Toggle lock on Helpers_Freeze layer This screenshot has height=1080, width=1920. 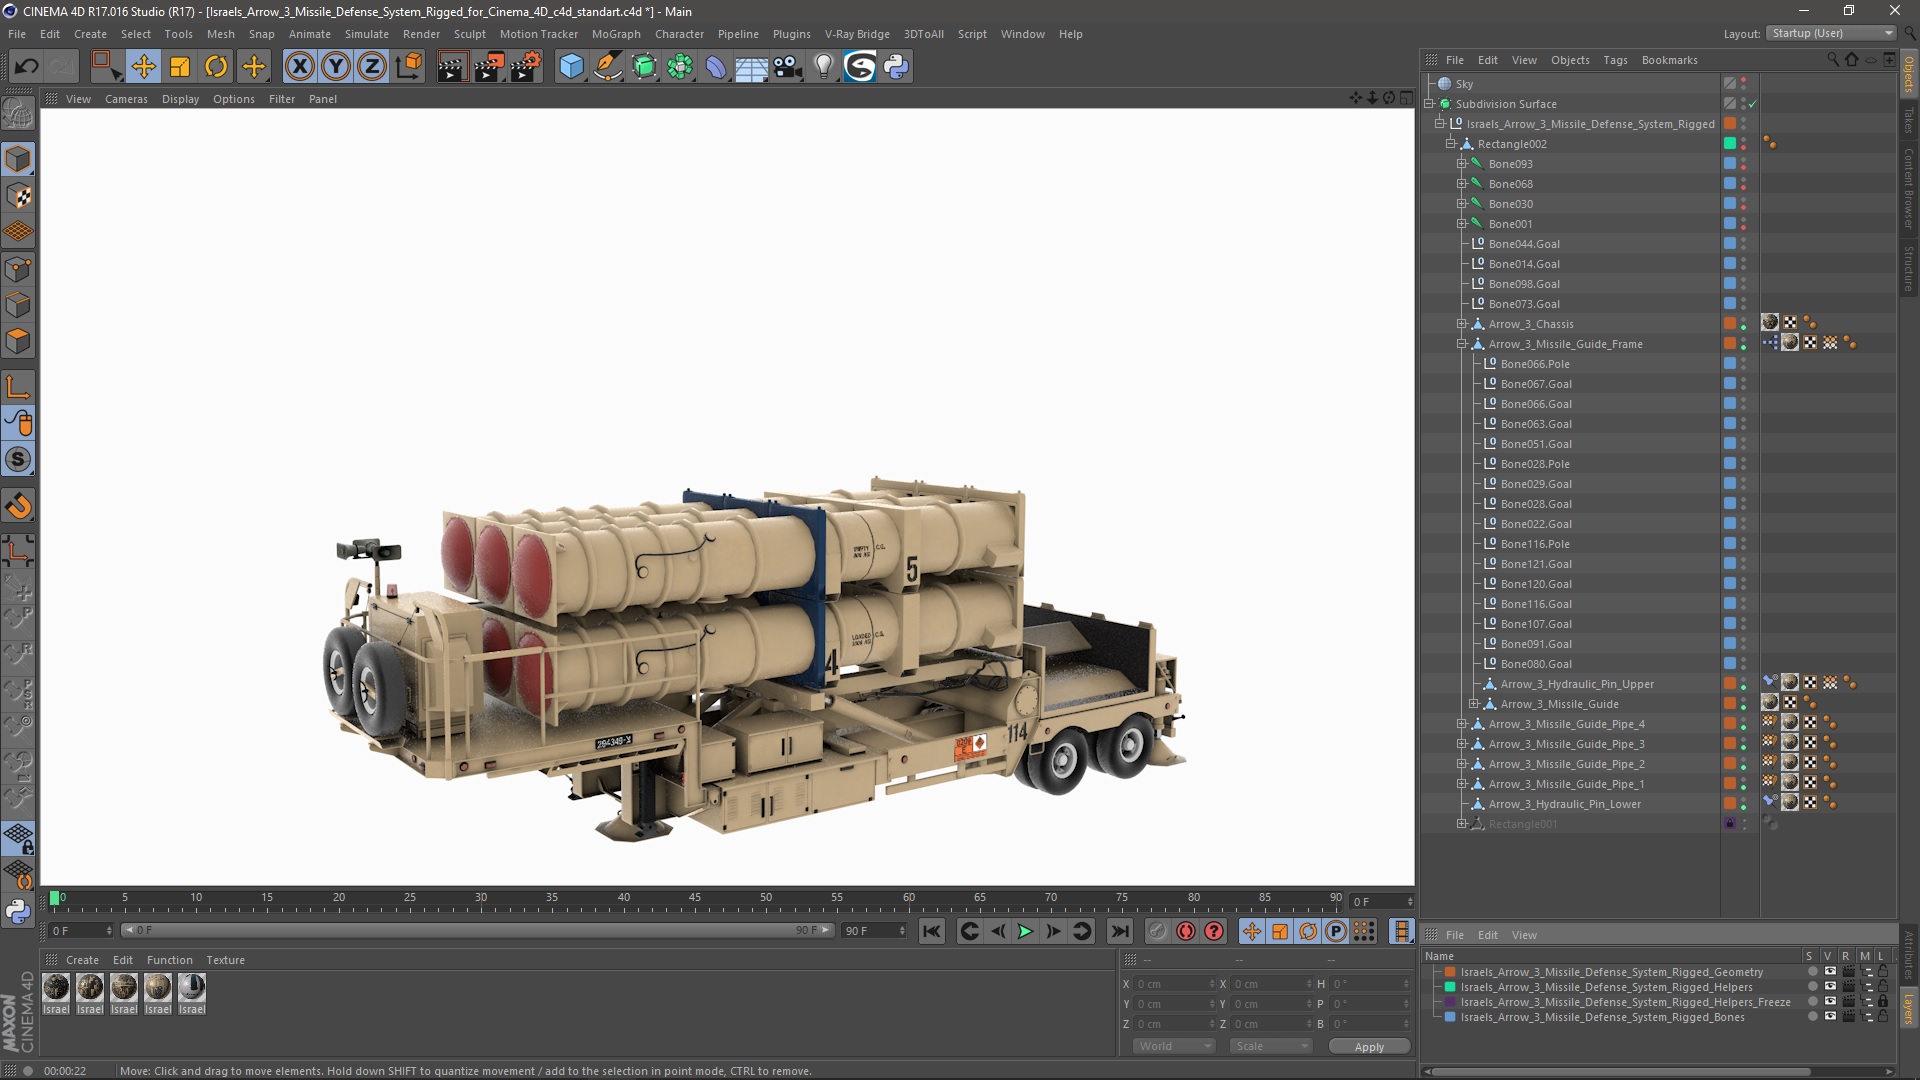point(1883,1002)
